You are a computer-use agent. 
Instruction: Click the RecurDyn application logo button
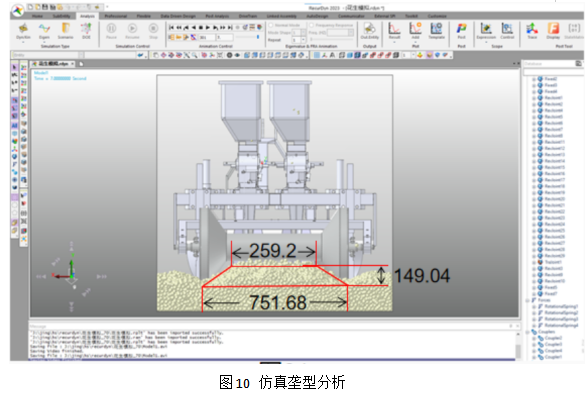click(x=18, y=10)
